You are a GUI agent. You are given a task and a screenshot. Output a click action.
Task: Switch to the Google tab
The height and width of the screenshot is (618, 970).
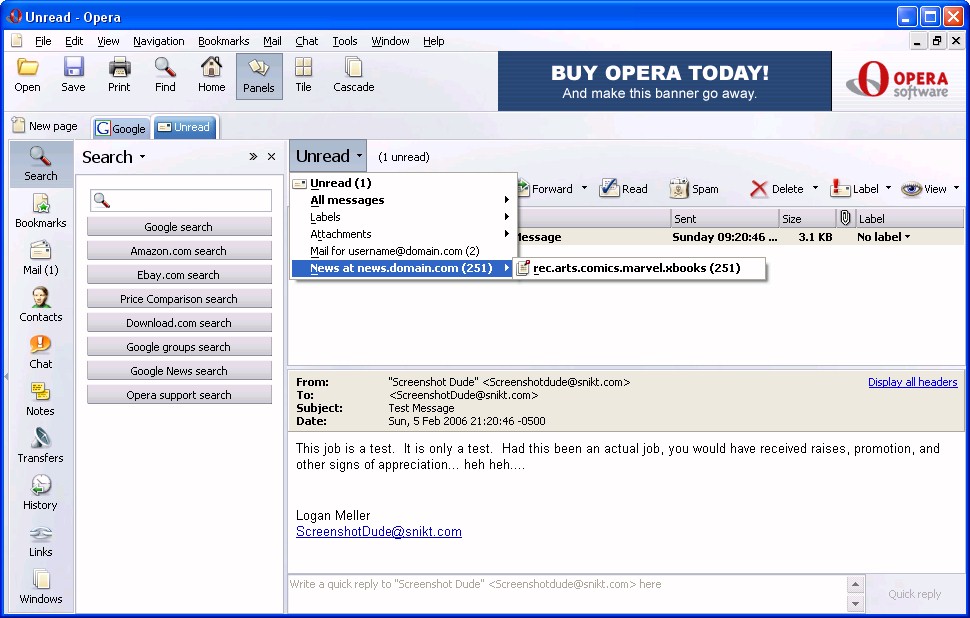pyautogui.click(x=121, y=128)
